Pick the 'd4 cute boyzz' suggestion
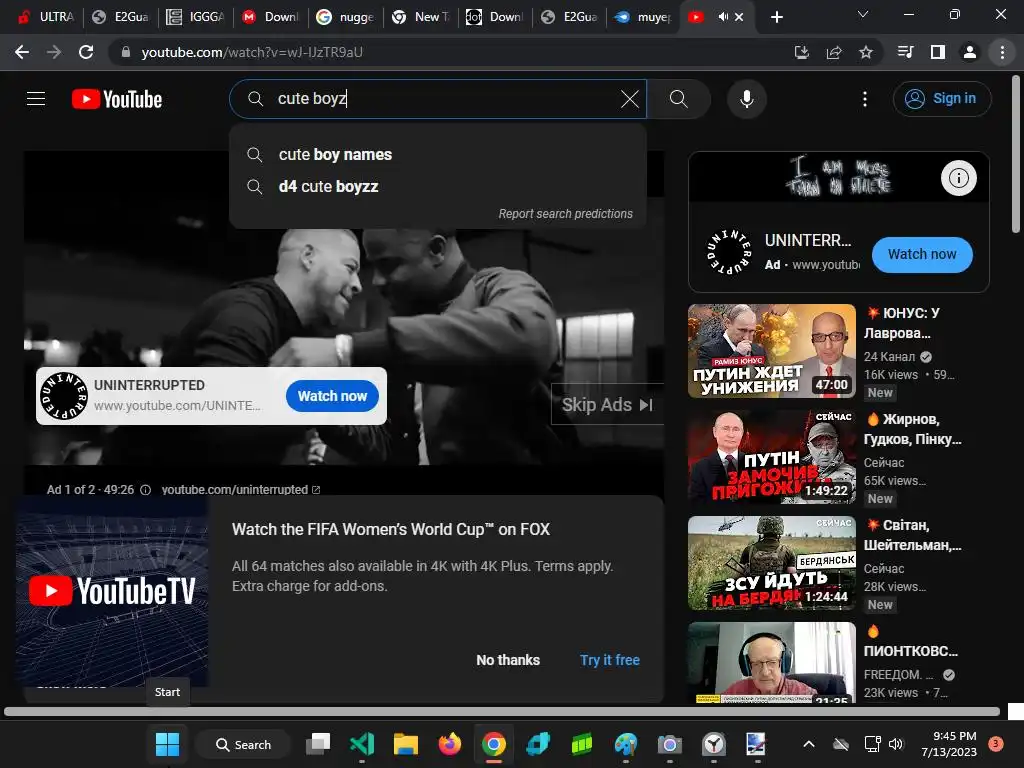Screen dimensions: 1024x768 point(438,187)
